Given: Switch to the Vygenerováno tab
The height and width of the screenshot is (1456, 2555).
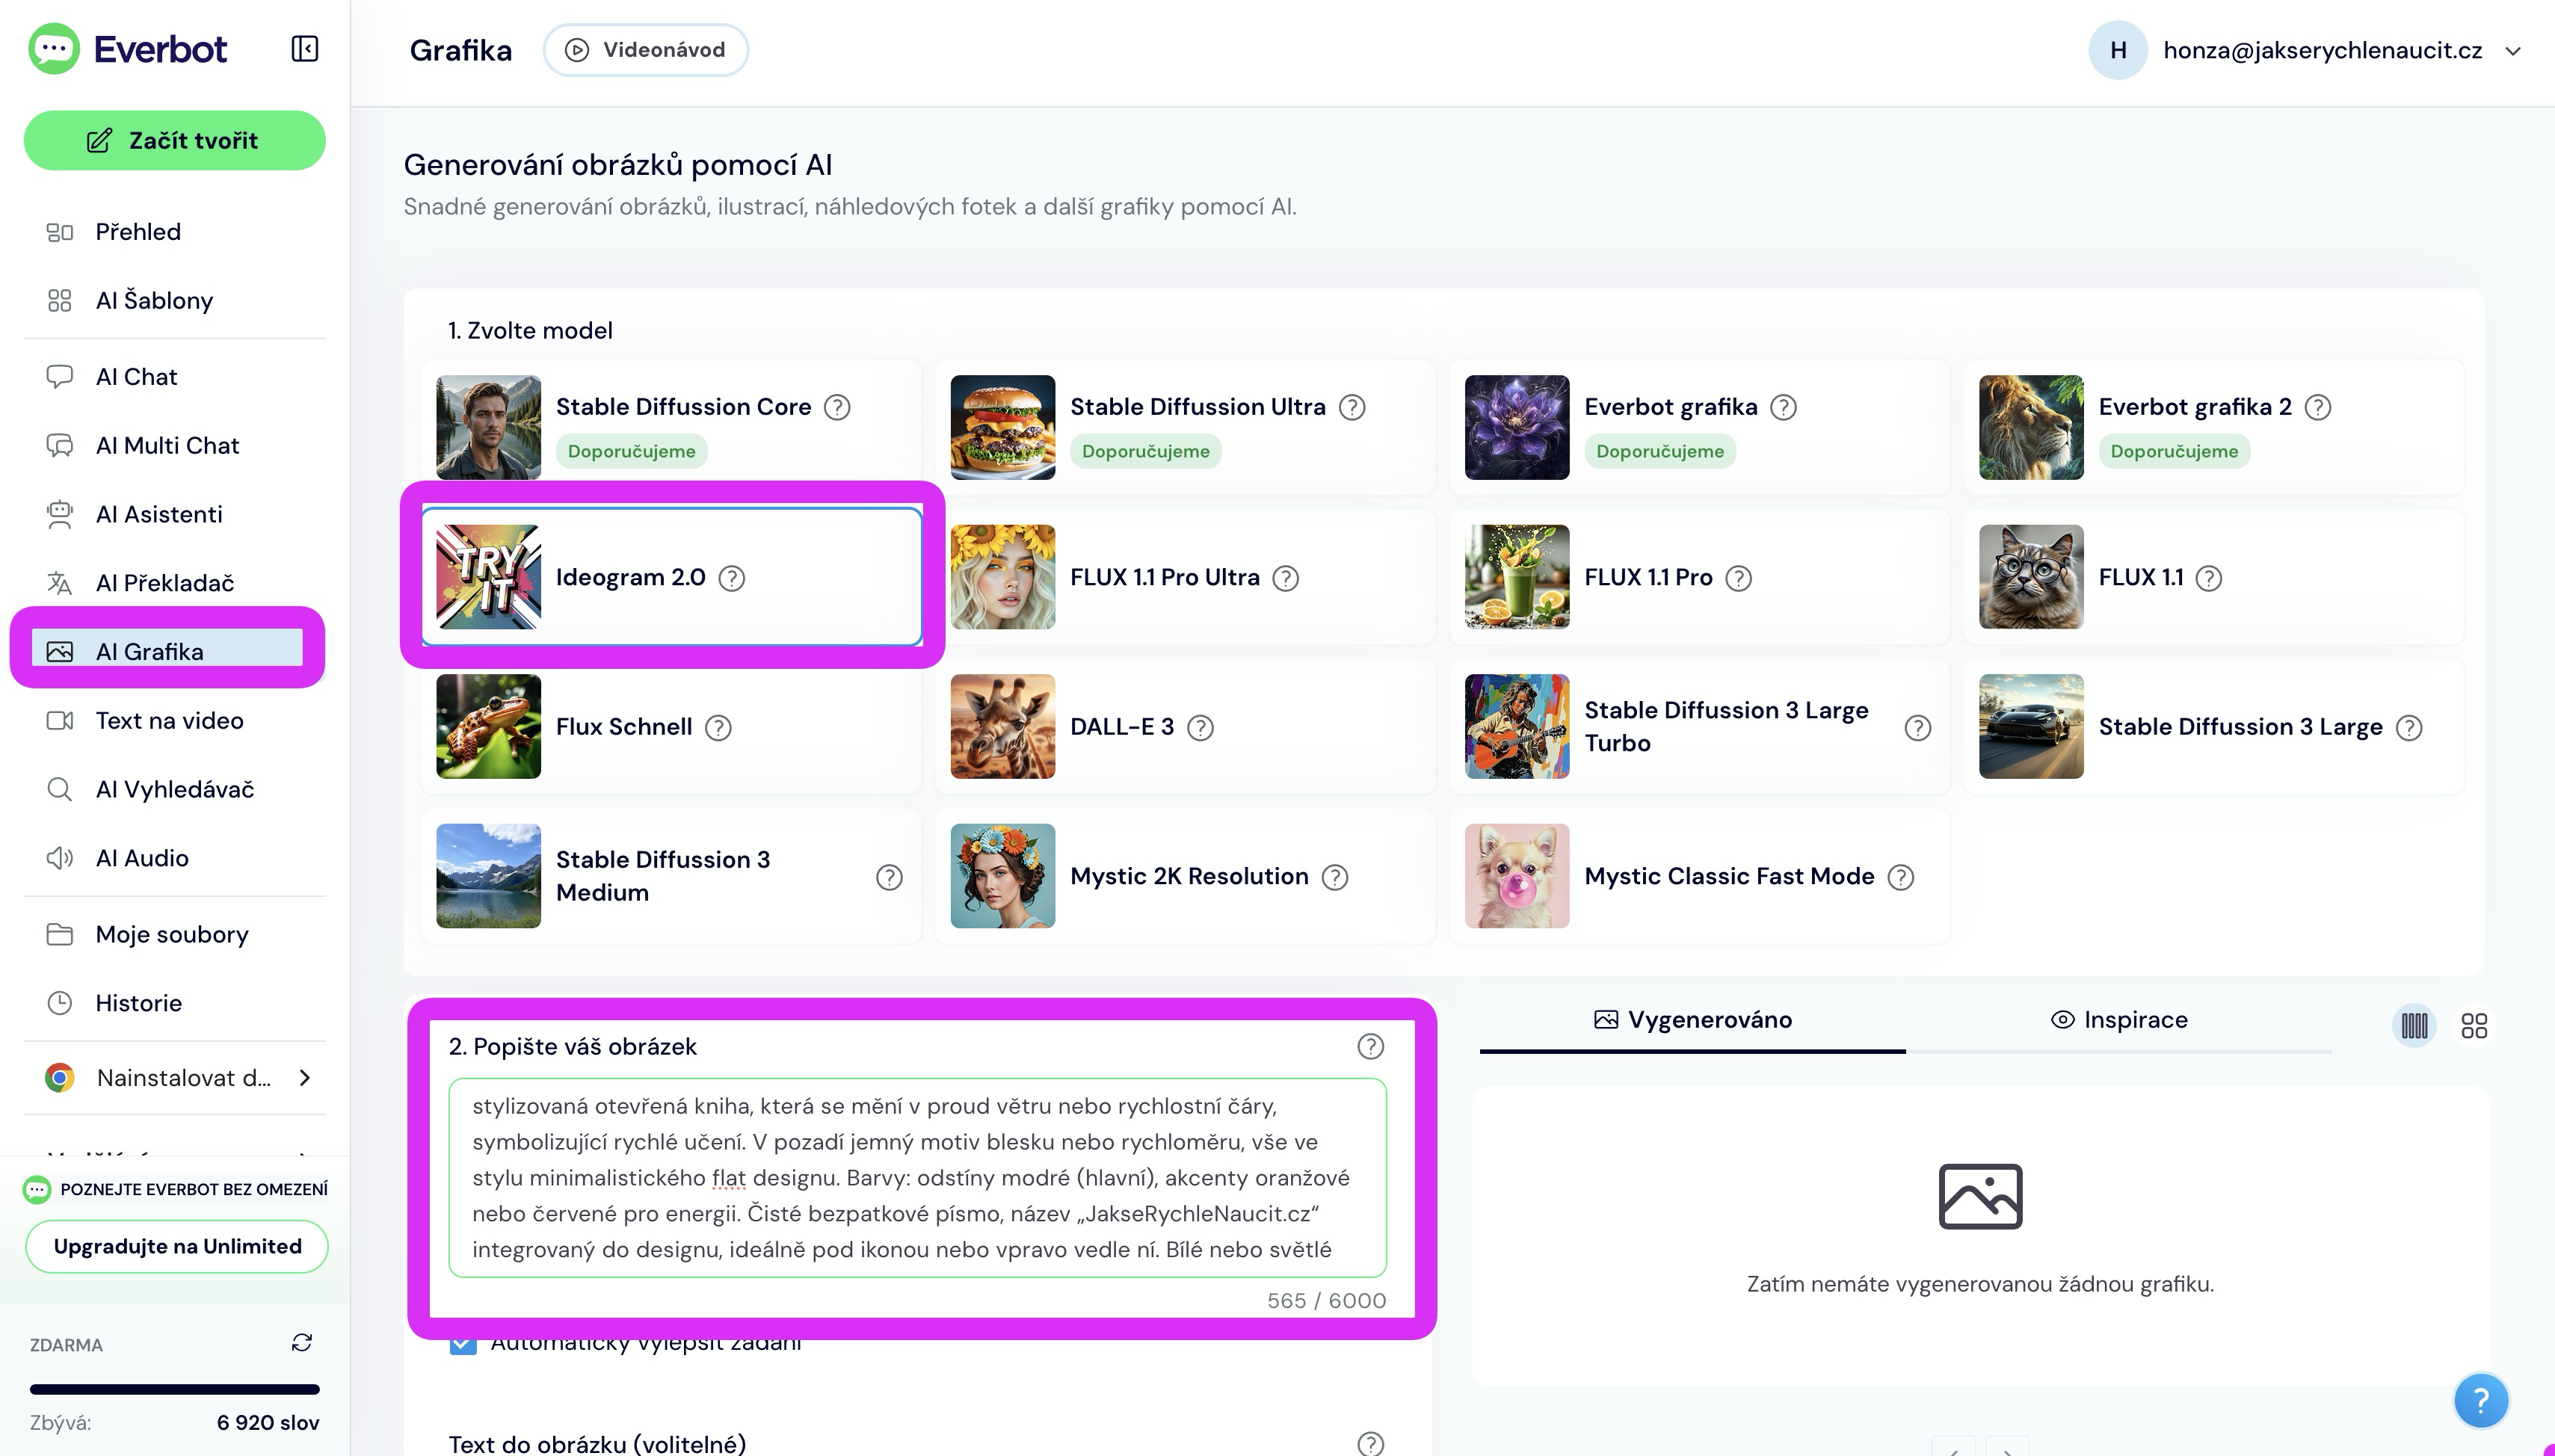Looking at the screenshot, I should click(1692, 1020).
